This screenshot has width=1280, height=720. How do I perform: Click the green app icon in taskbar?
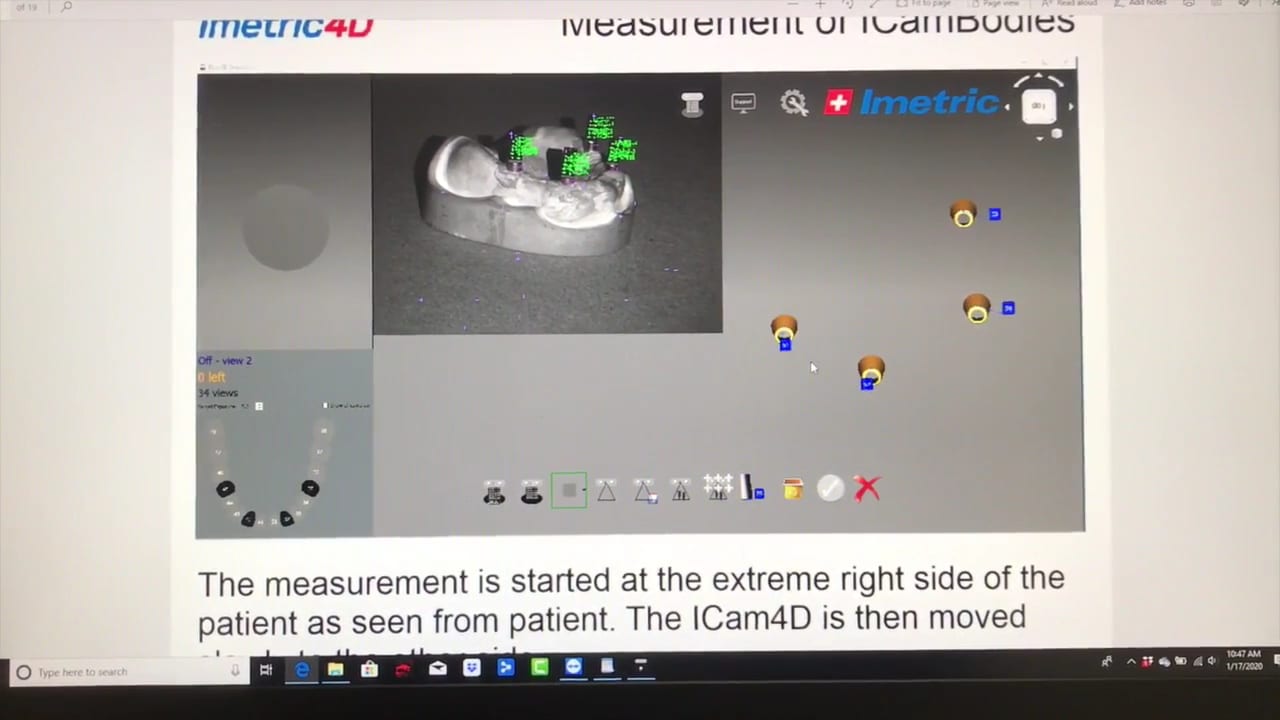(539, 667)
